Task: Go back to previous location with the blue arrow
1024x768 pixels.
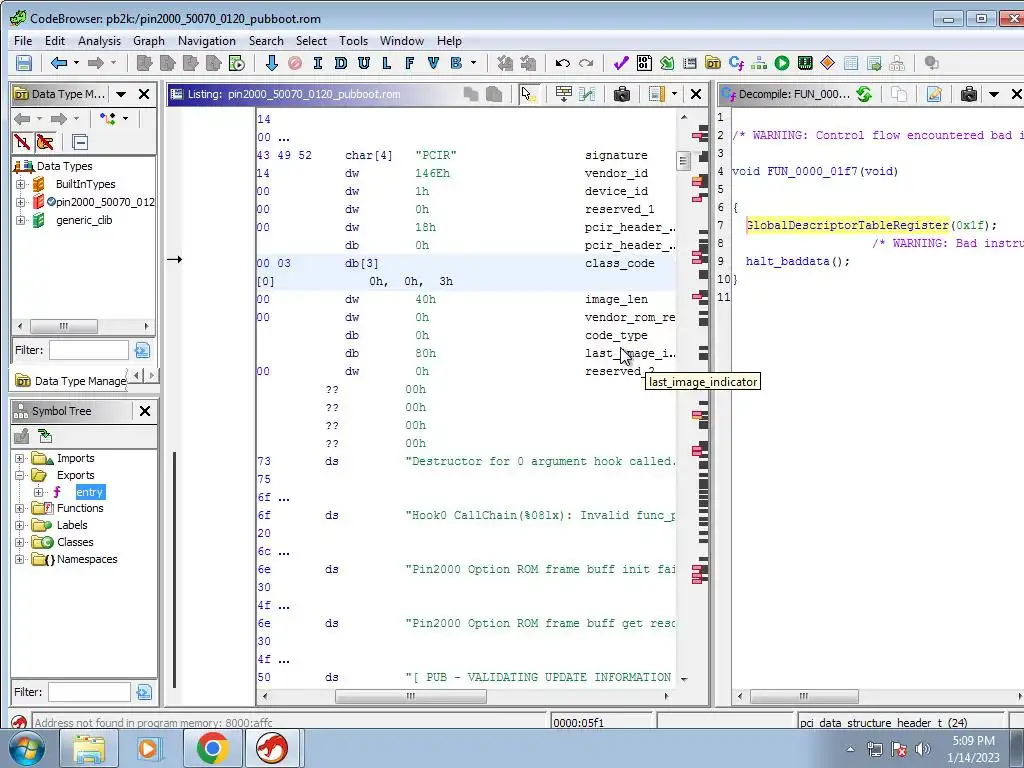Action: tap(59, 63)
